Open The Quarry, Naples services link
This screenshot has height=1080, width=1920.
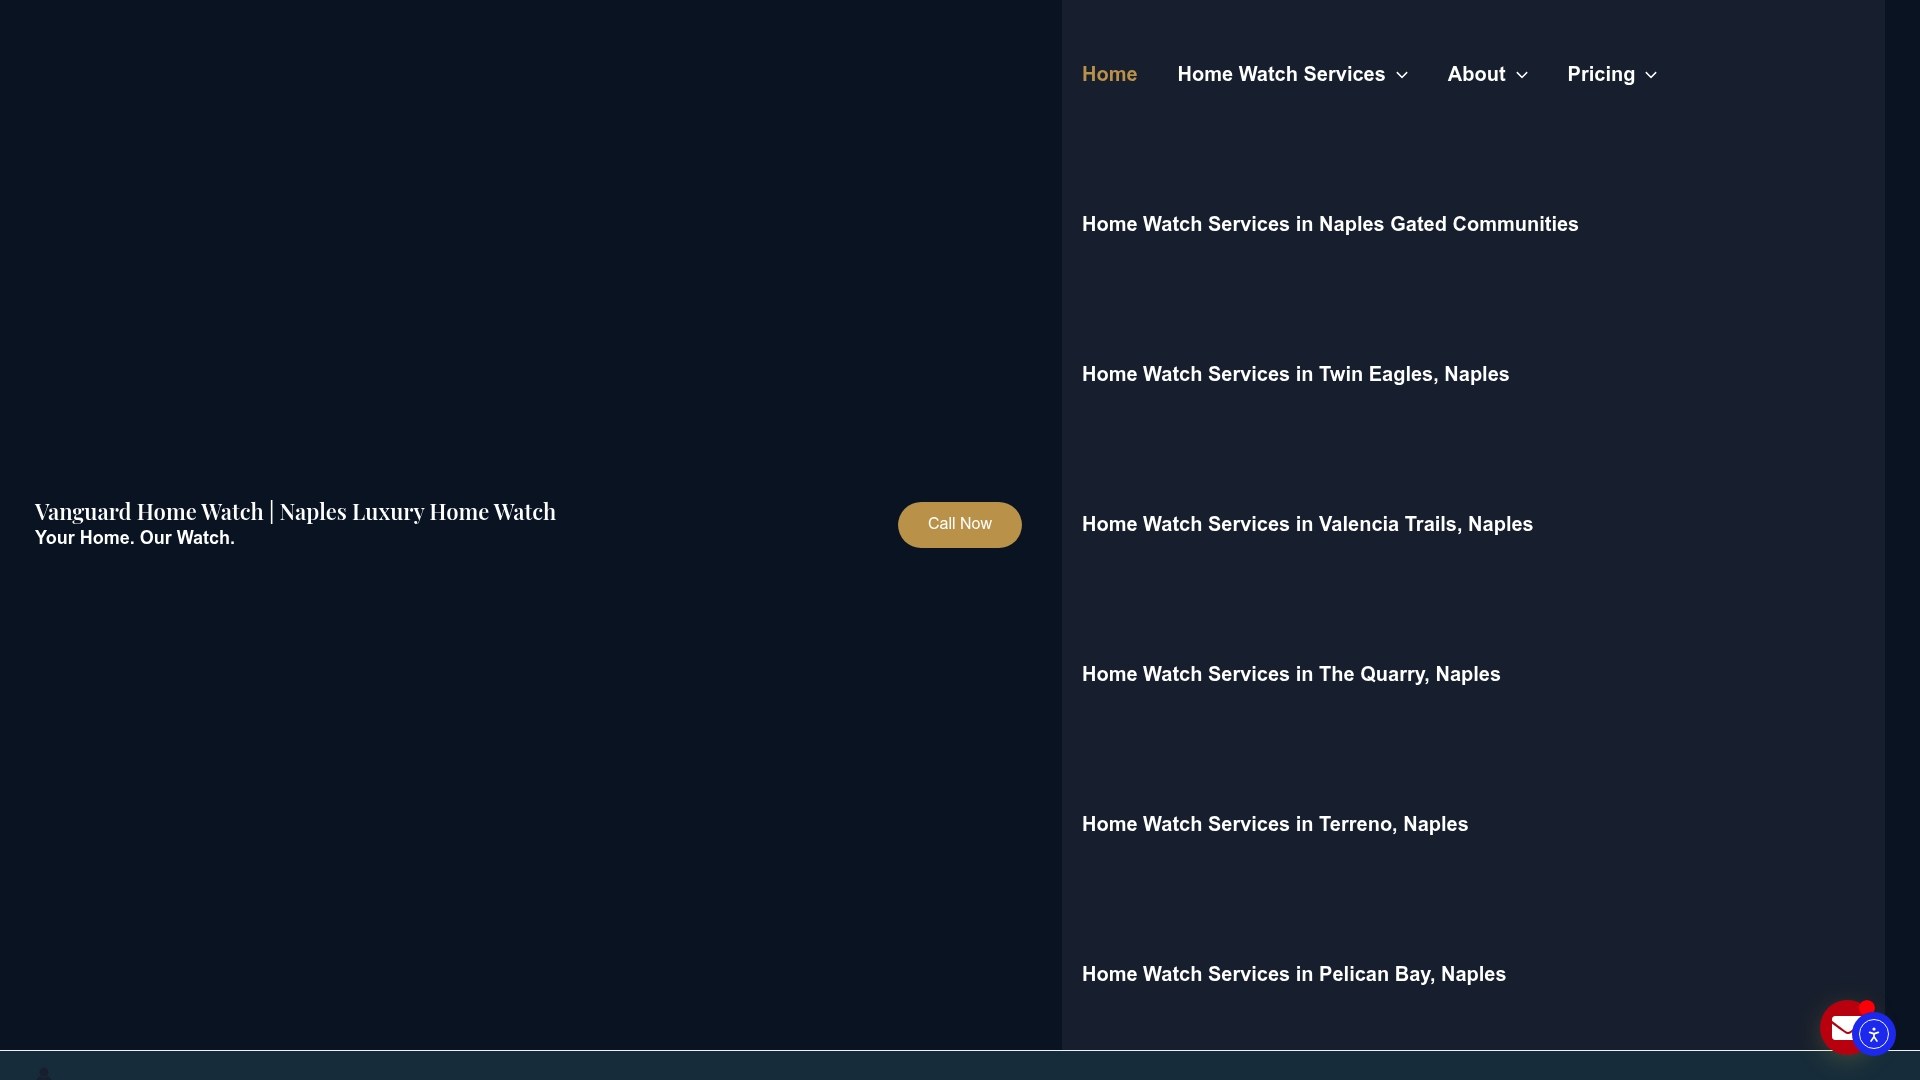(x=1291, y=675)
